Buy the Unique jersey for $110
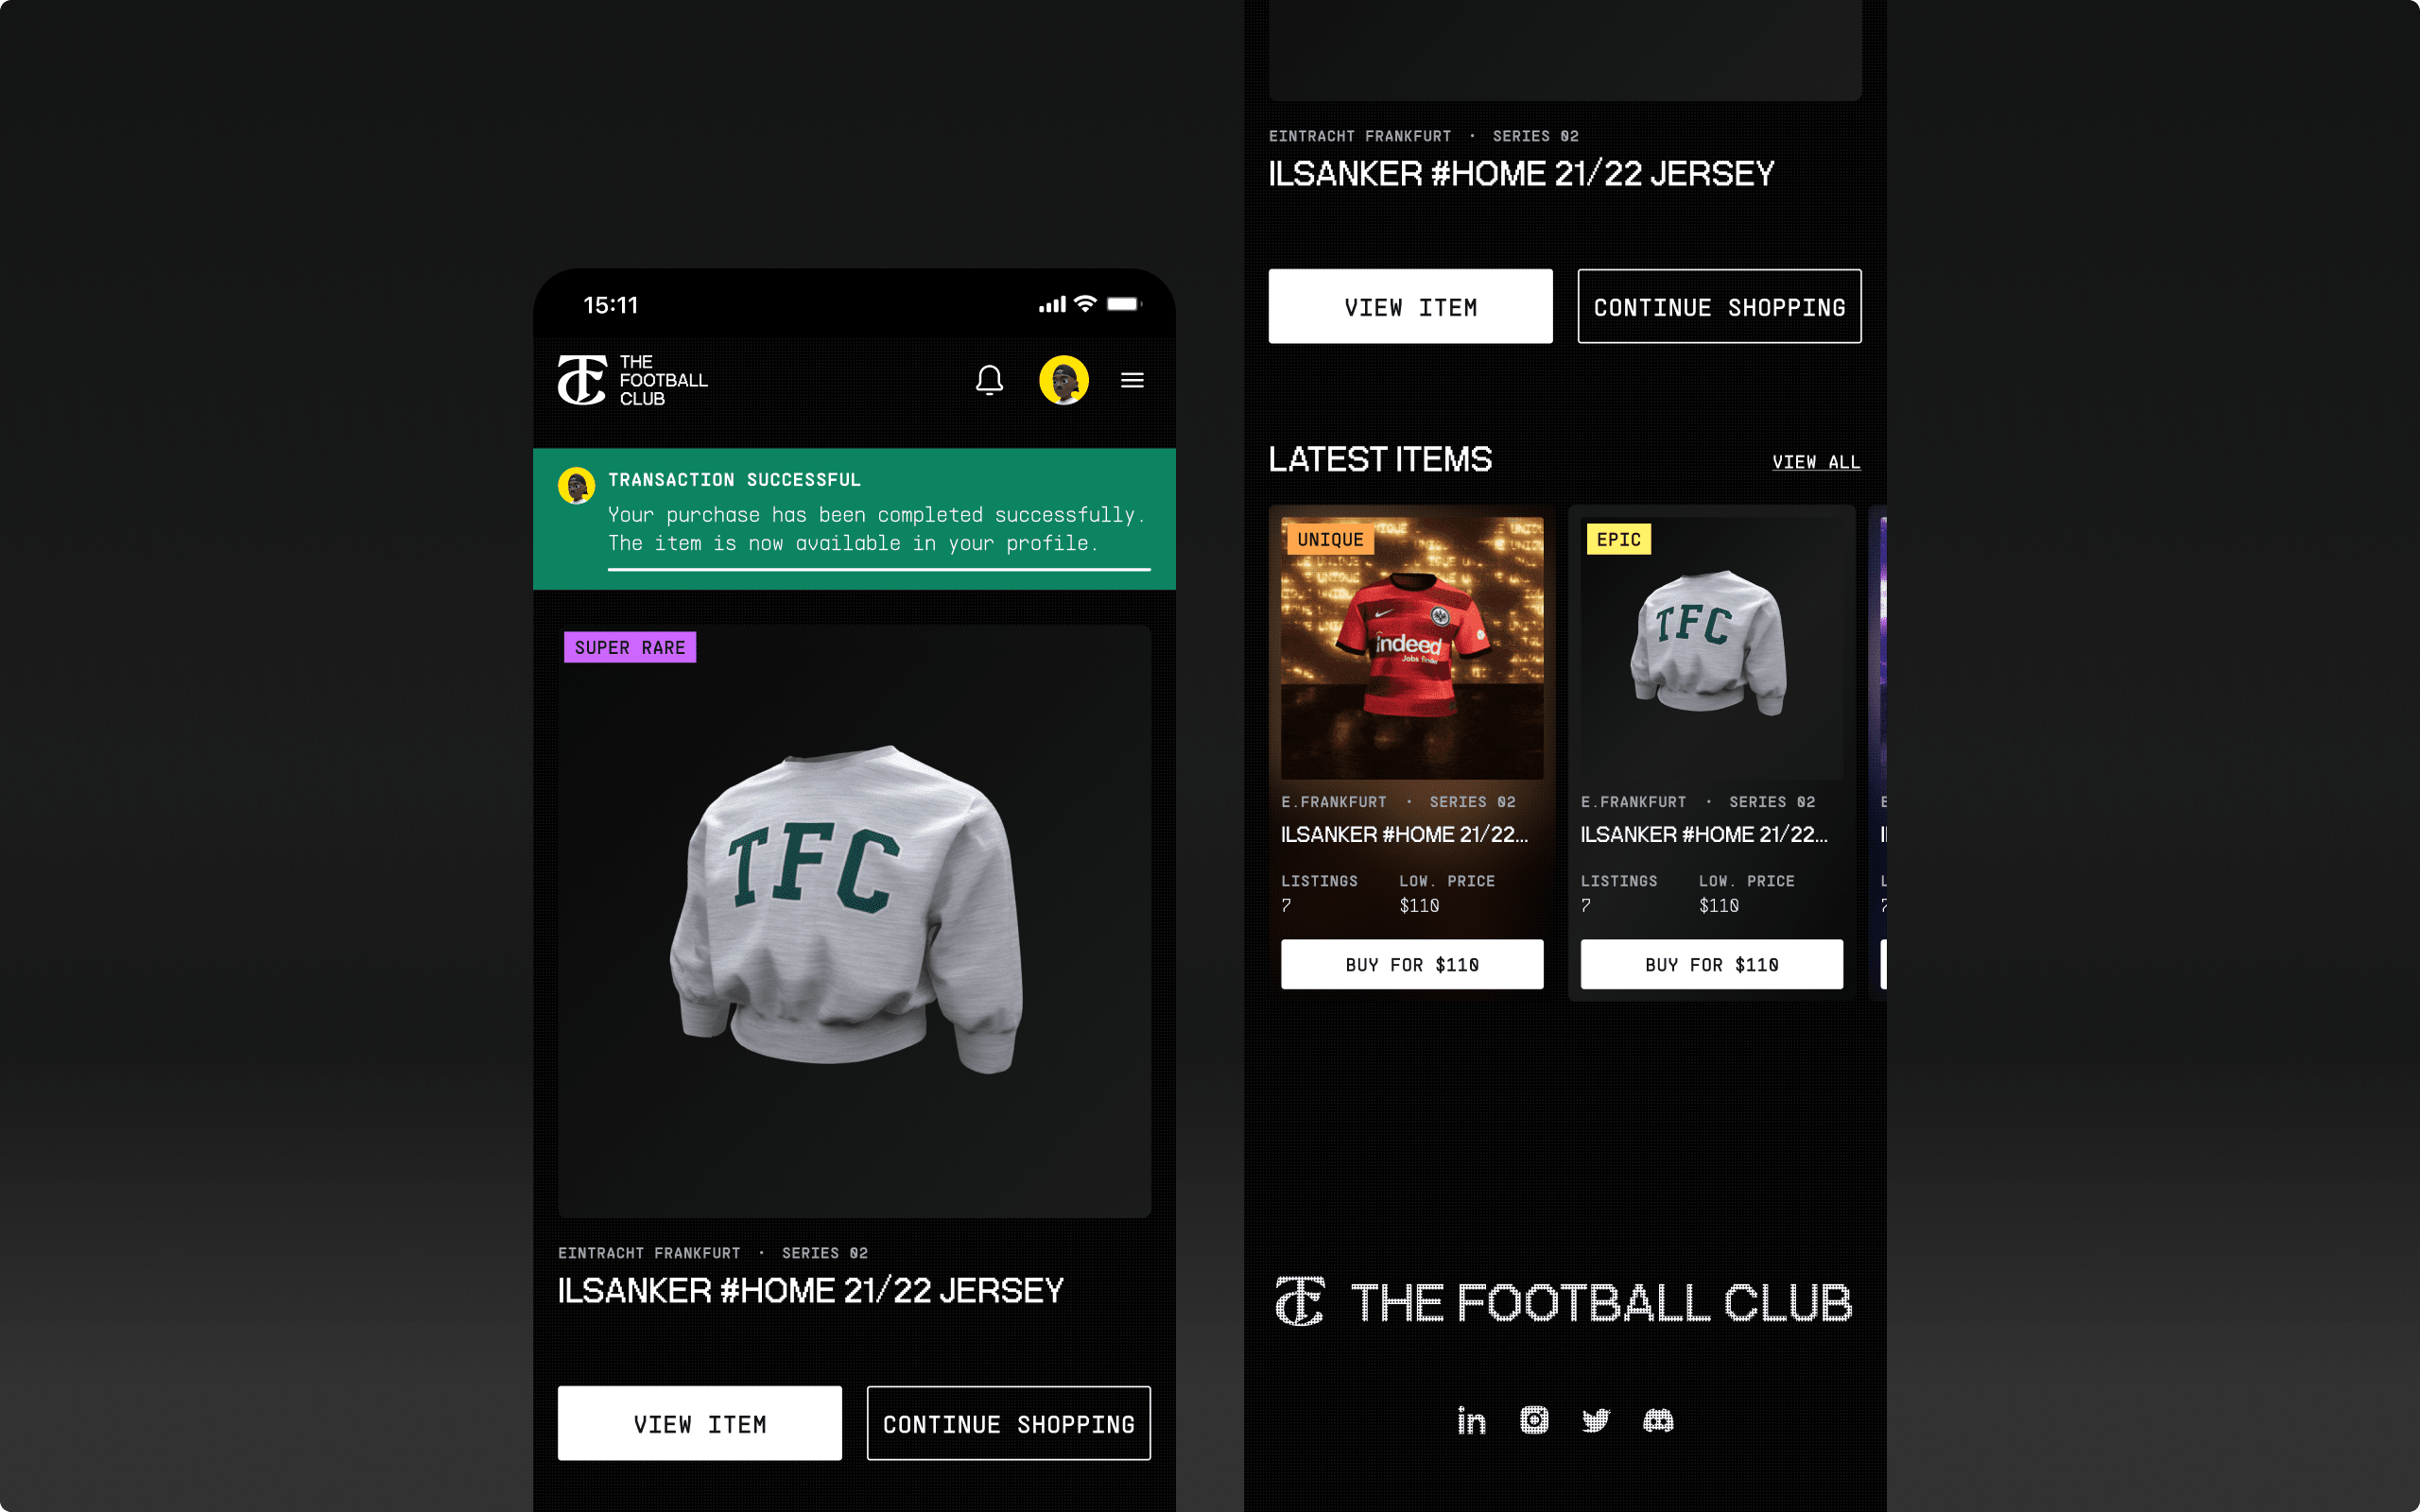2420x1512 pixels. point(1412,964)
